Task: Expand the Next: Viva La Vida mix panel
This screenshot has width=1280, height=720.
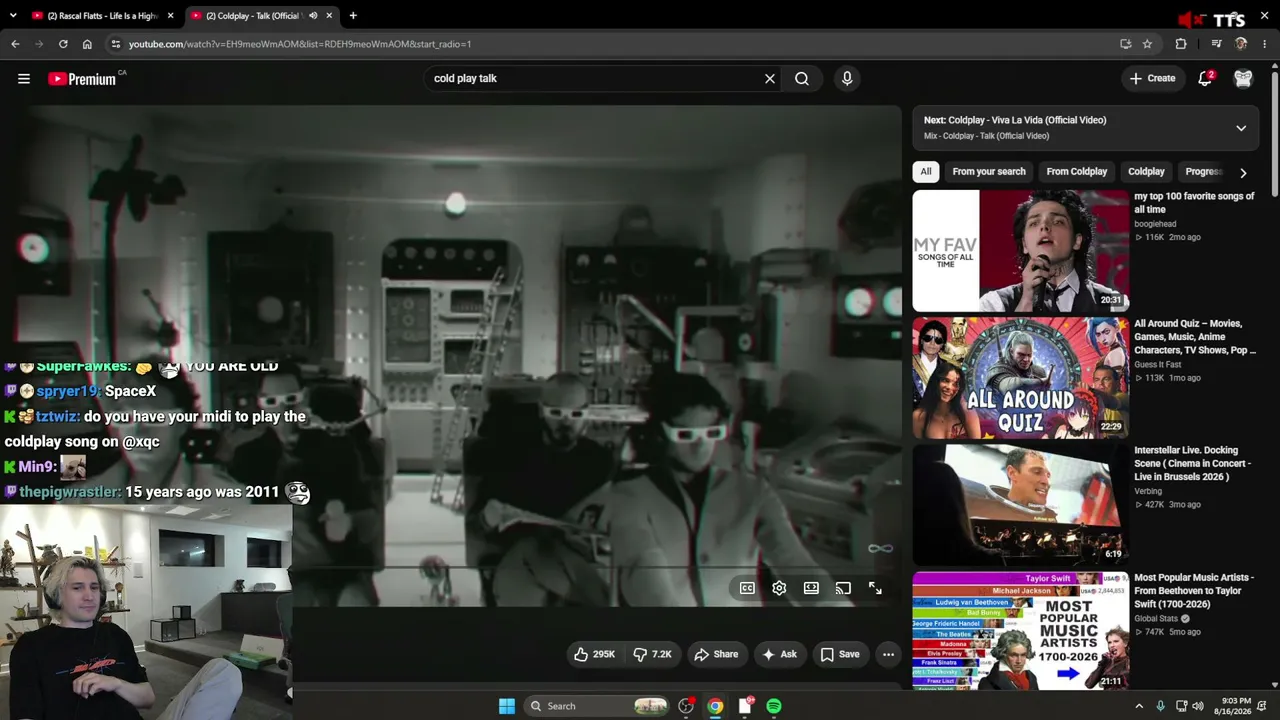Action: click(x=1241, y=128)
